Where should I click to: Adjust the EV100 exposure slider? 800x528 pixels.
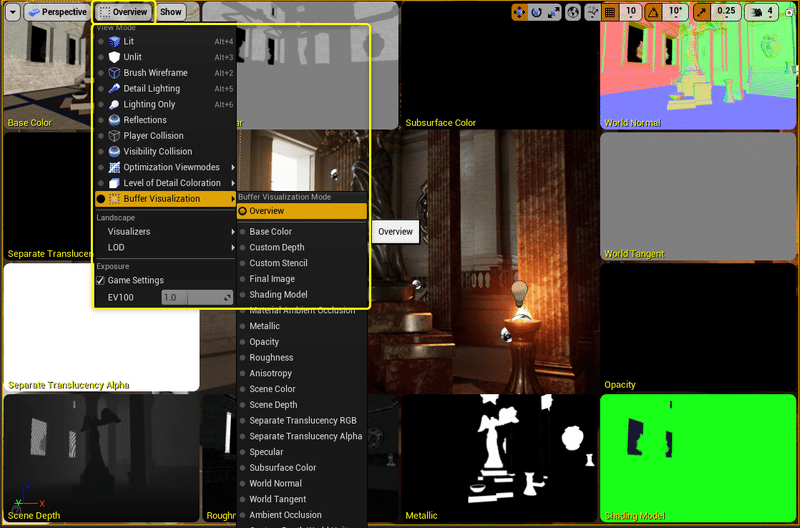(197, 297)
